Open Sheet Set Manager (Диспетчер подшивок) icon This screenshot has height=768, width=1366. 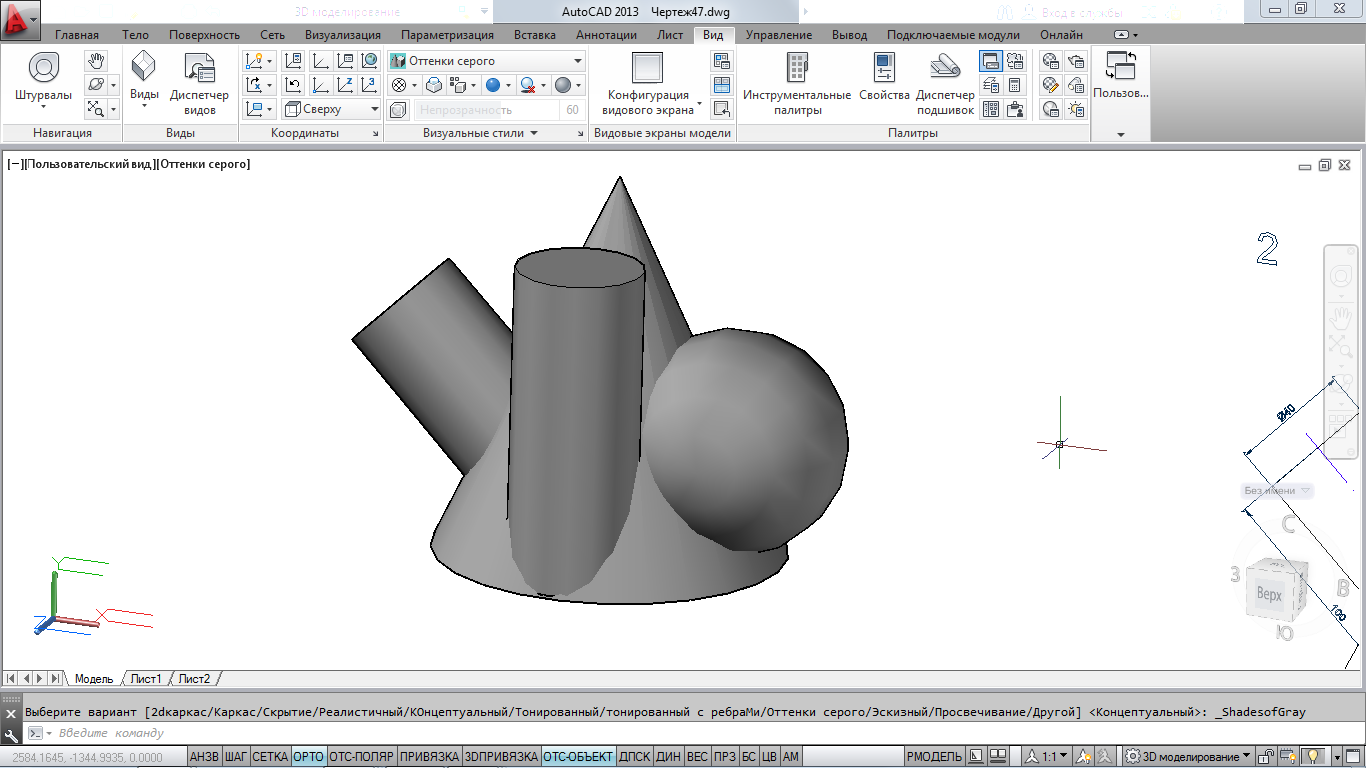(945, 68)
